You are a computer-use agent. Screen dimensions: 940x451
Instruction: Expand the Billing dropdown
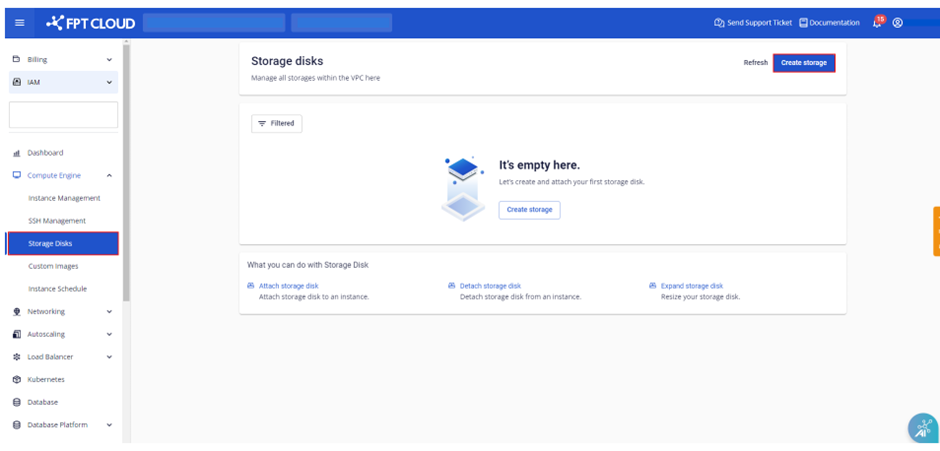pyautogui.click(x=109, y=60)
